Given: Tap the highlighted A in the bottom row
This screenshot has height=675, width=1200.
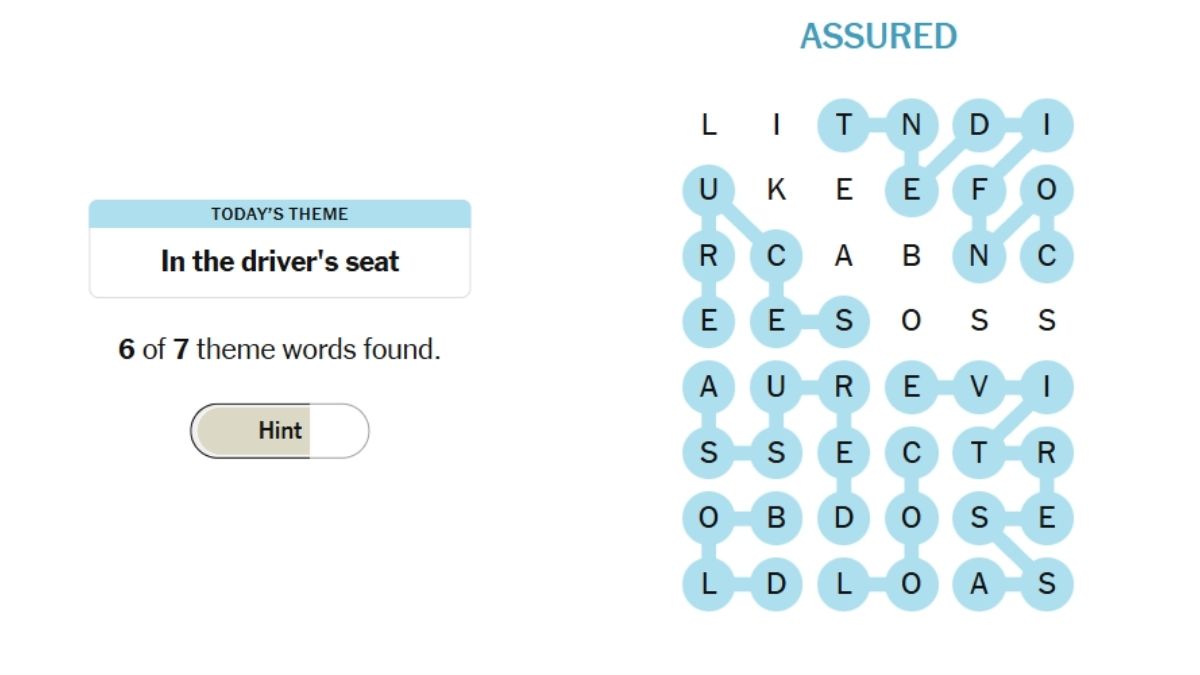Looking at the screenshot, I should tap(979, 584).
